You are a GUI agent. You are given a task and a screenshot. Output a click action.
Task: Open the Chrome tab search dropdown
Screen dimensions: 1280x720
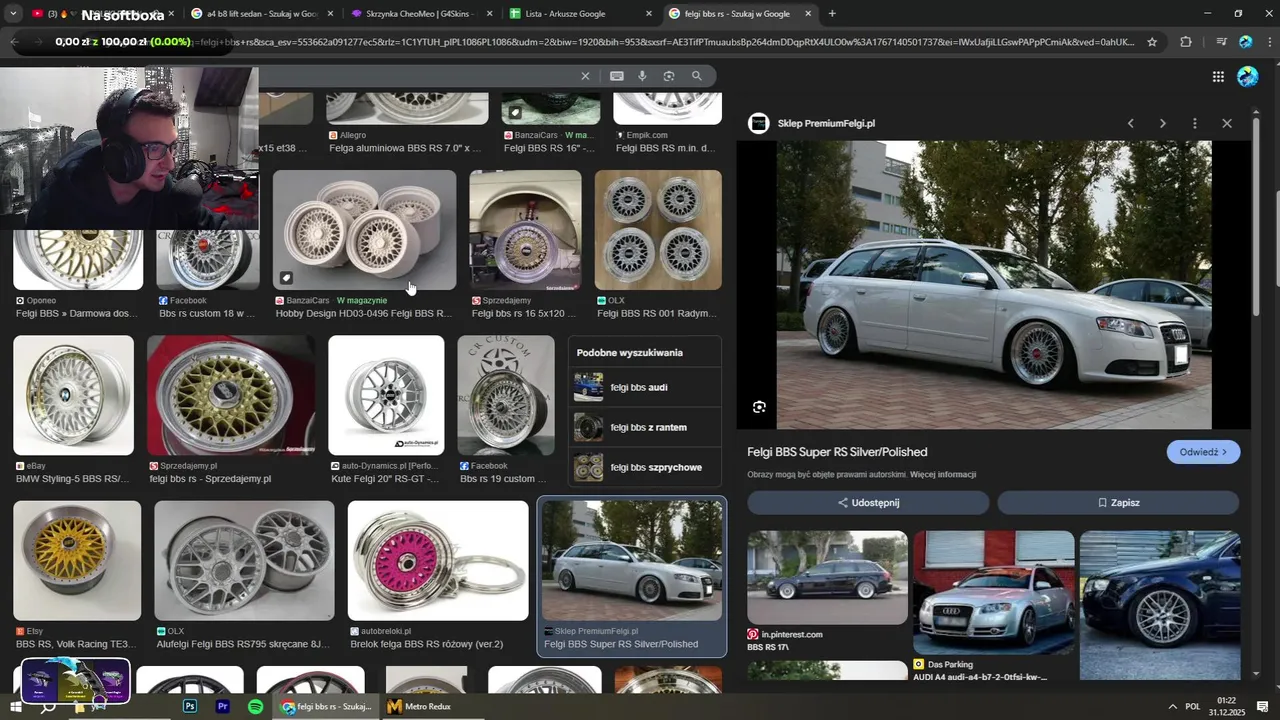(x=13, y=14)
